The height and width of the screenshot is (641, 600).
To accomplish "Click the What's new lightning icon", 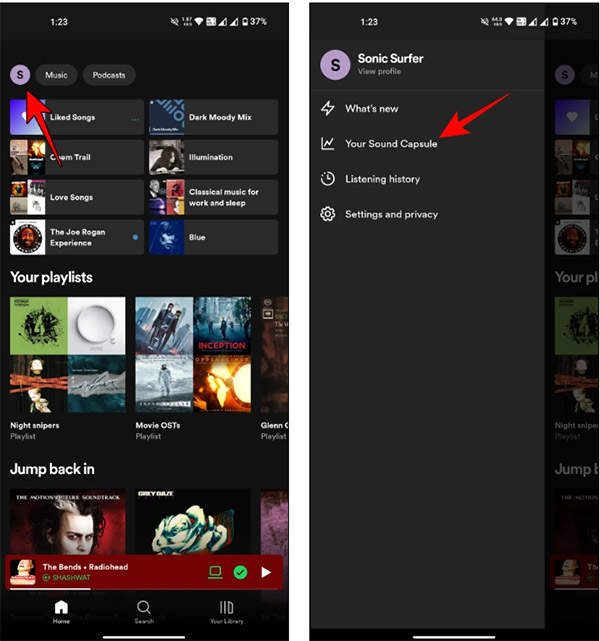I will (x=327, y=109).
